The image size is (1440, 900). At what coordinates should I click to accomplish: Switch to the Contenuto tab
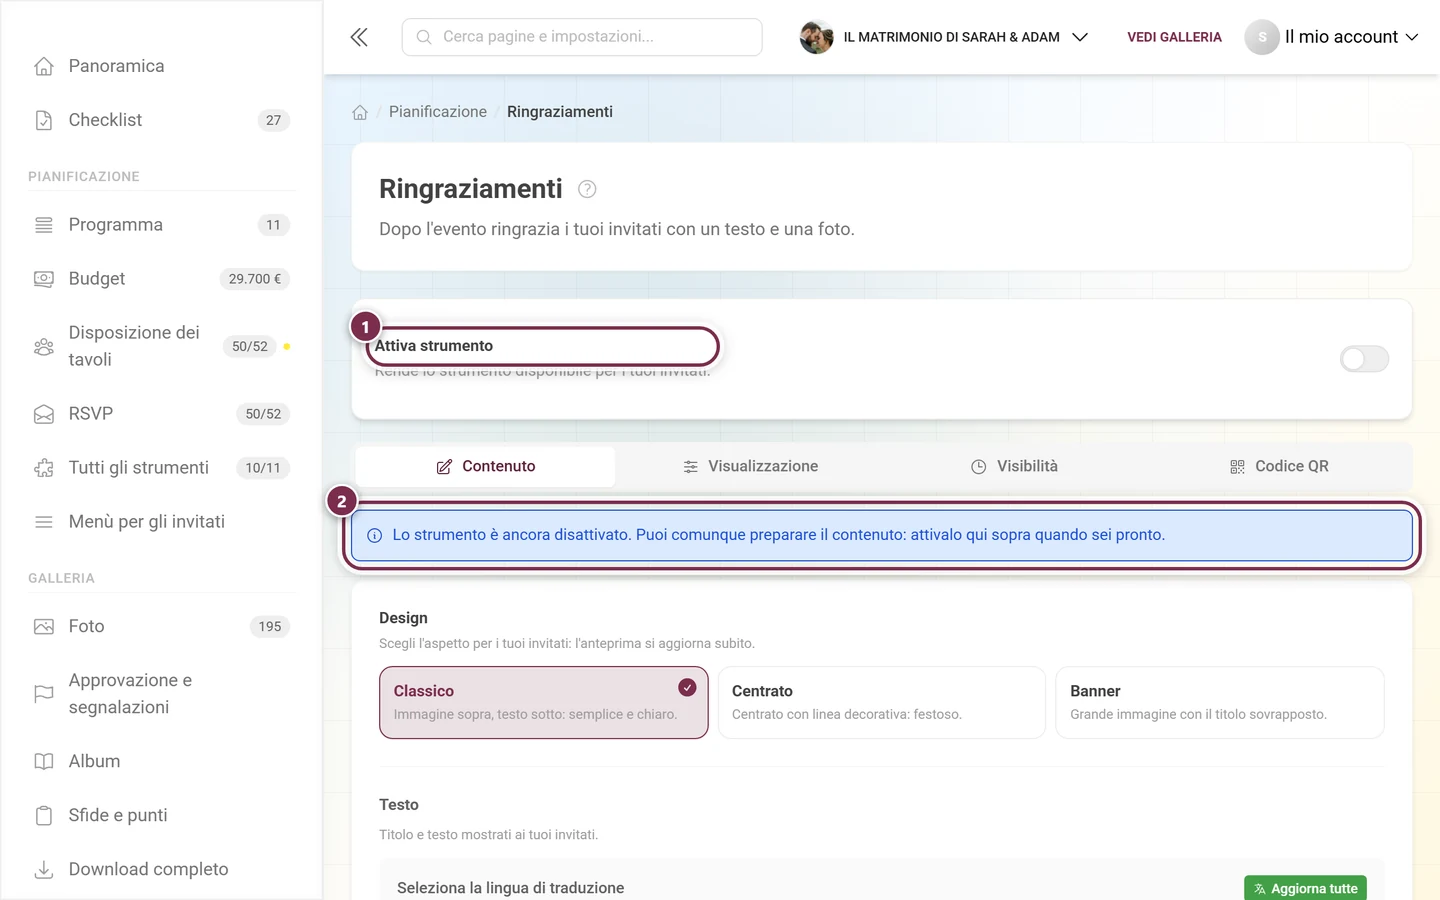coord(486,467)
